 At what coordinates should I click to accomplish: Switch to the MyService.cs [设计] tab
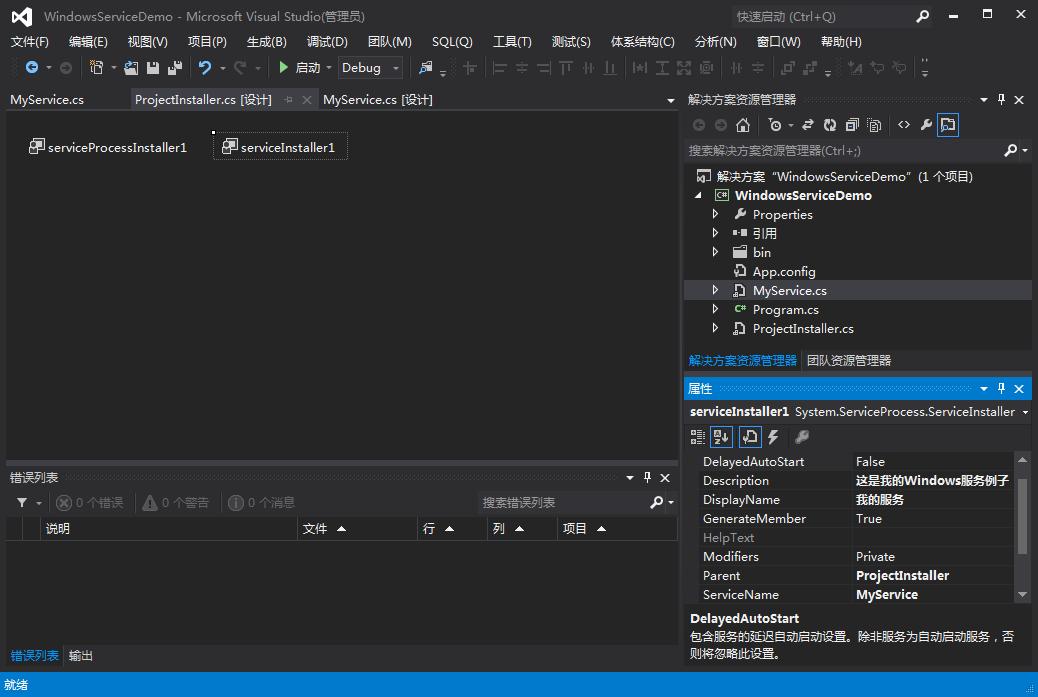point(377,100)
